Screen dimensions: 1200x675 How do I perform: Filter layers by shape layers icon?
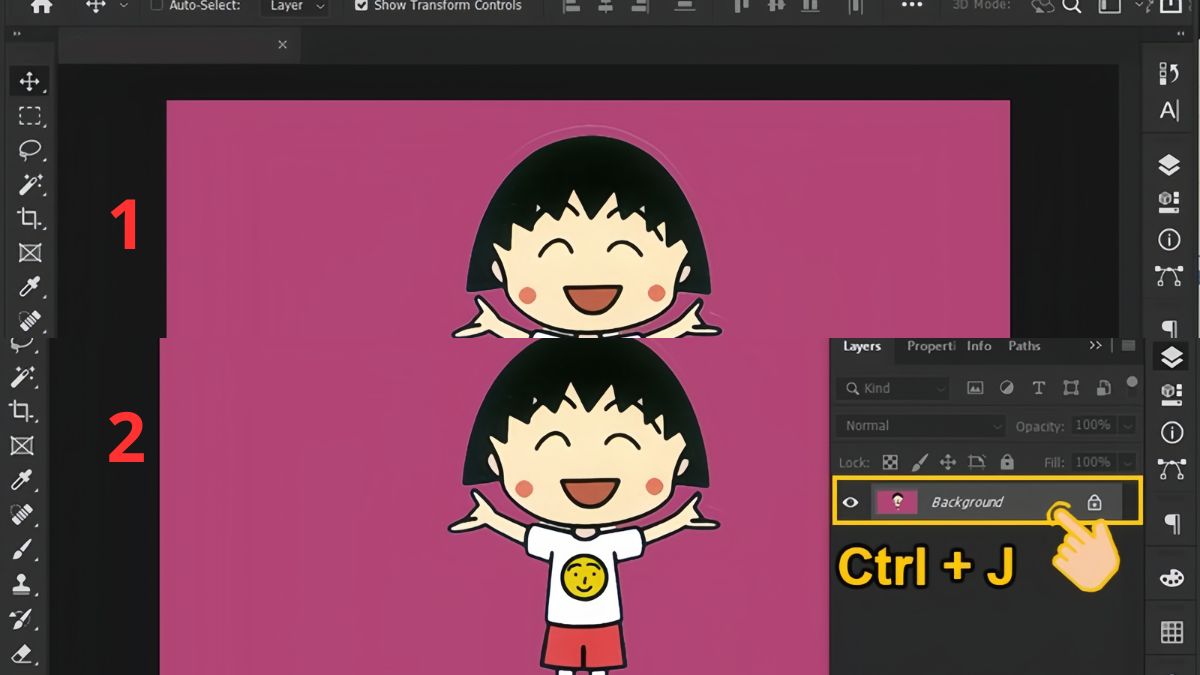coord(1071,388)
